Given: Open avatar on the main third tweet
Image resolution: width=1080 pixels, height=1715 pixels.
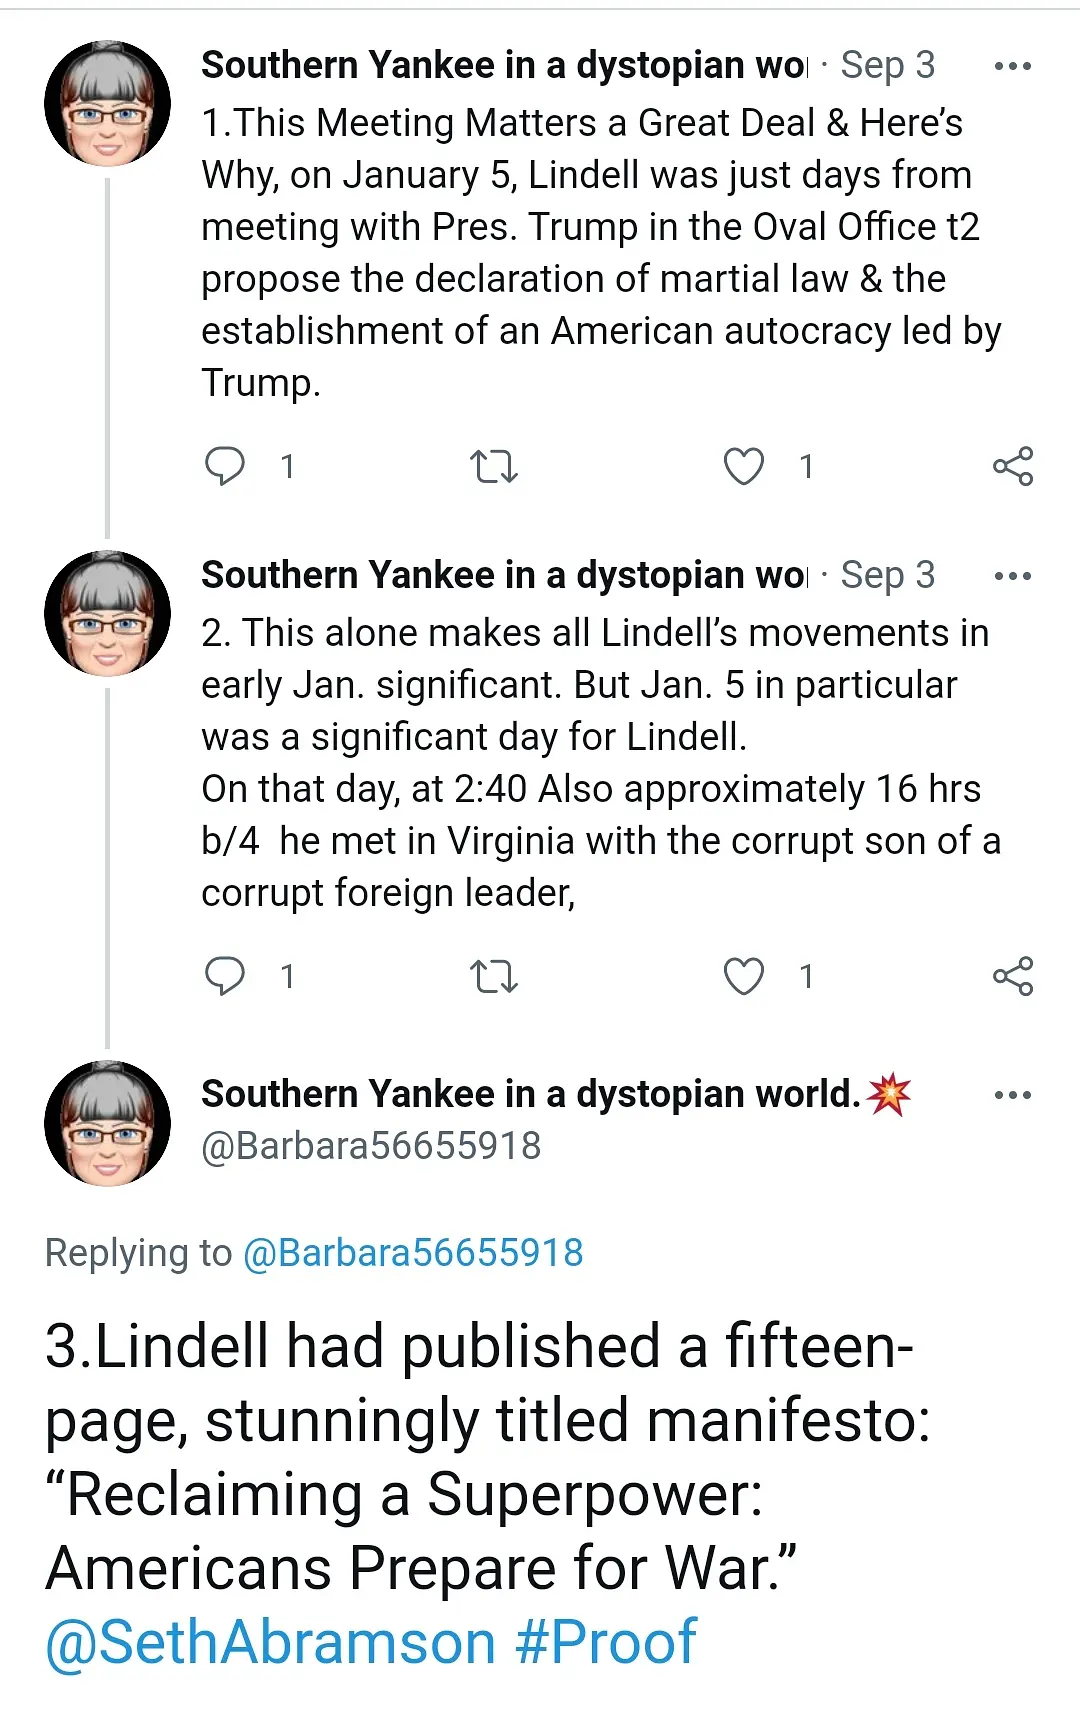Looking at the screenshot, I should pyautogui.click(x=108, y=1123).
